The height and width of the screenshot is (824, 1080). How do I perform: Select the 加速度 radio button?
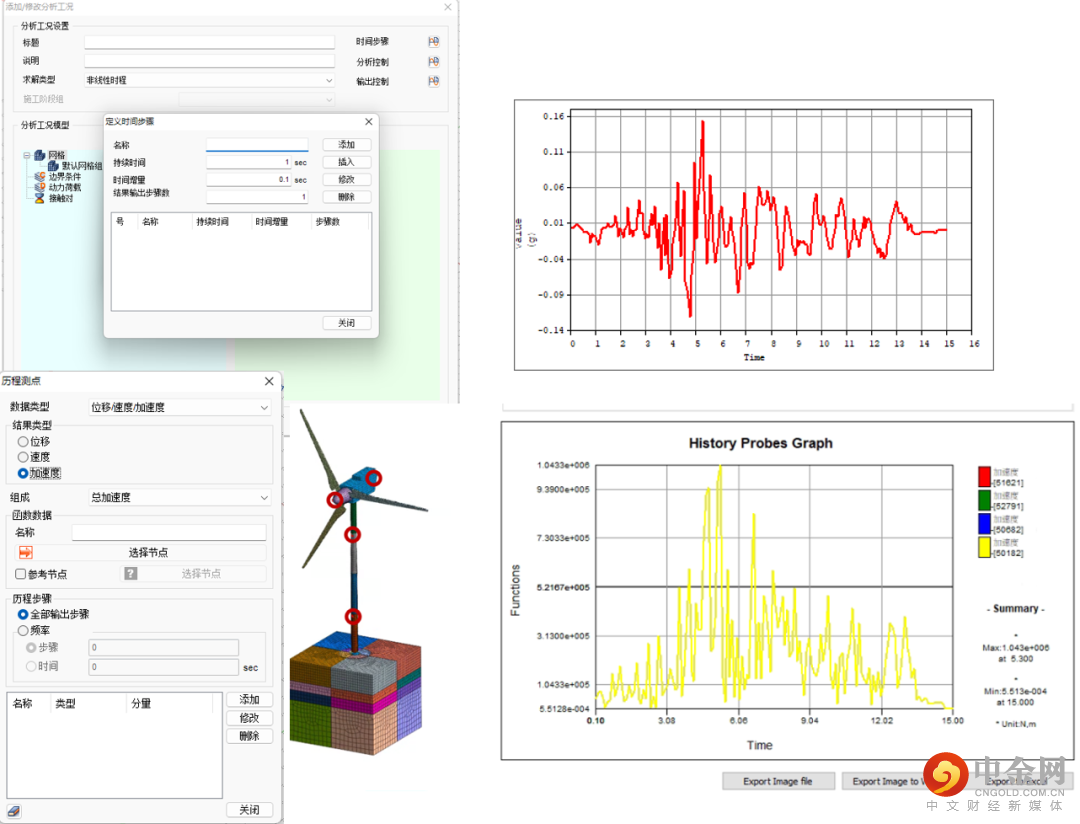point(23,473)
